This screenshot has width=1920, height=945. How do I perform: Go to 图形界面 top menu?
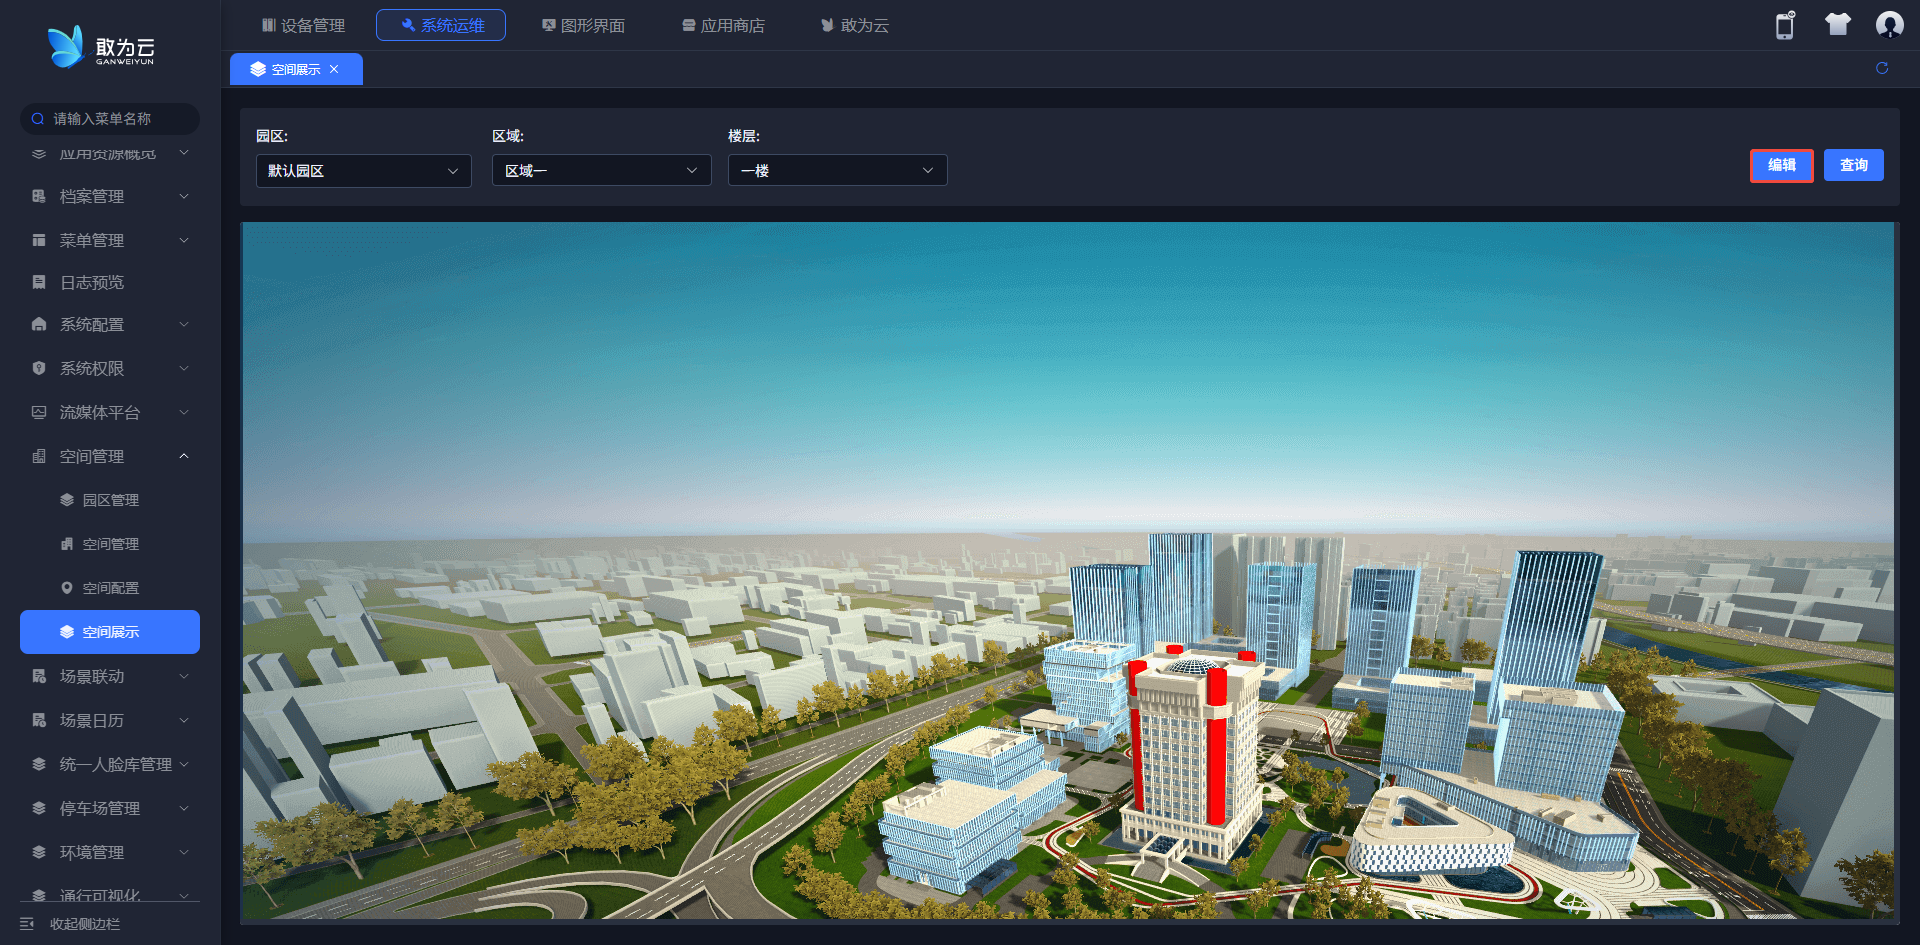(583, 25)
